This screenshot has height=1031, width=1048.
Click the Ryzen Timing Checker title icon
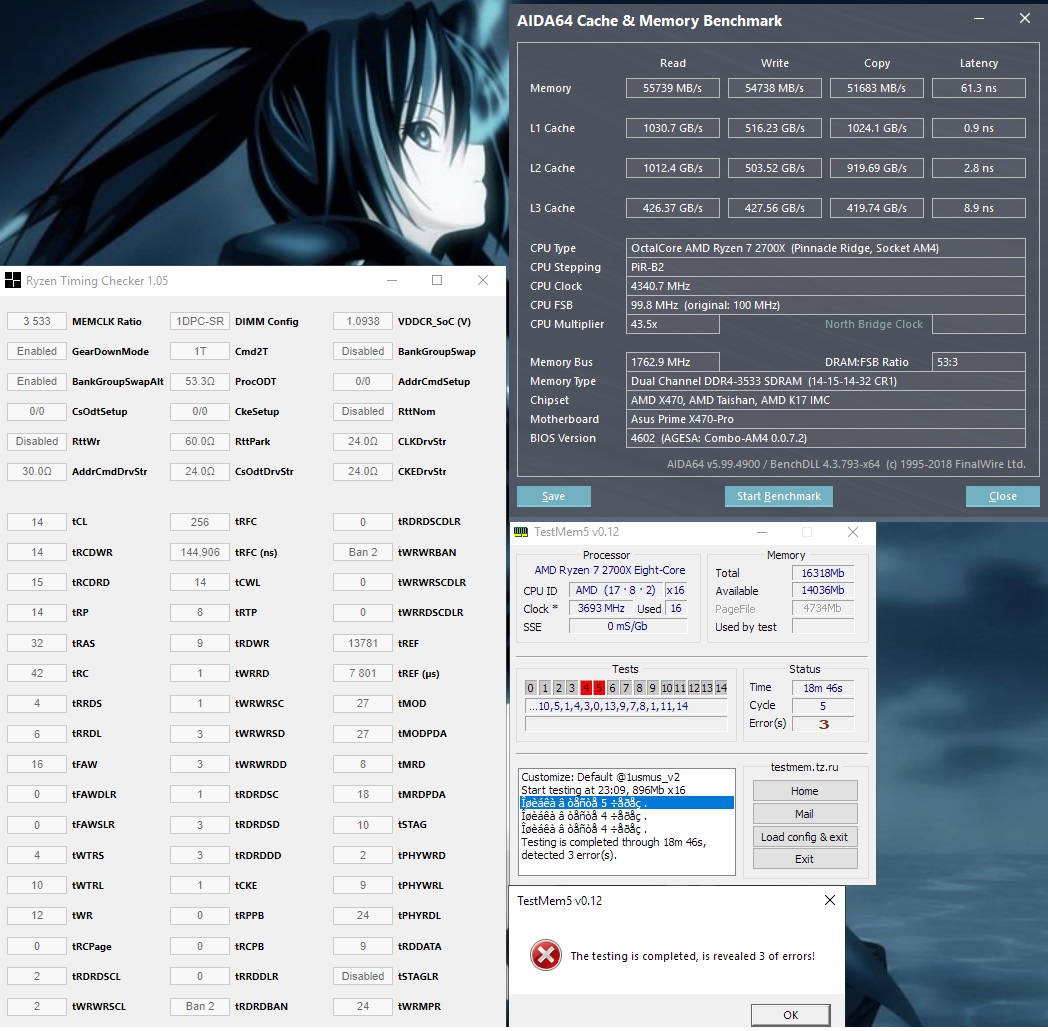[12, 281]
